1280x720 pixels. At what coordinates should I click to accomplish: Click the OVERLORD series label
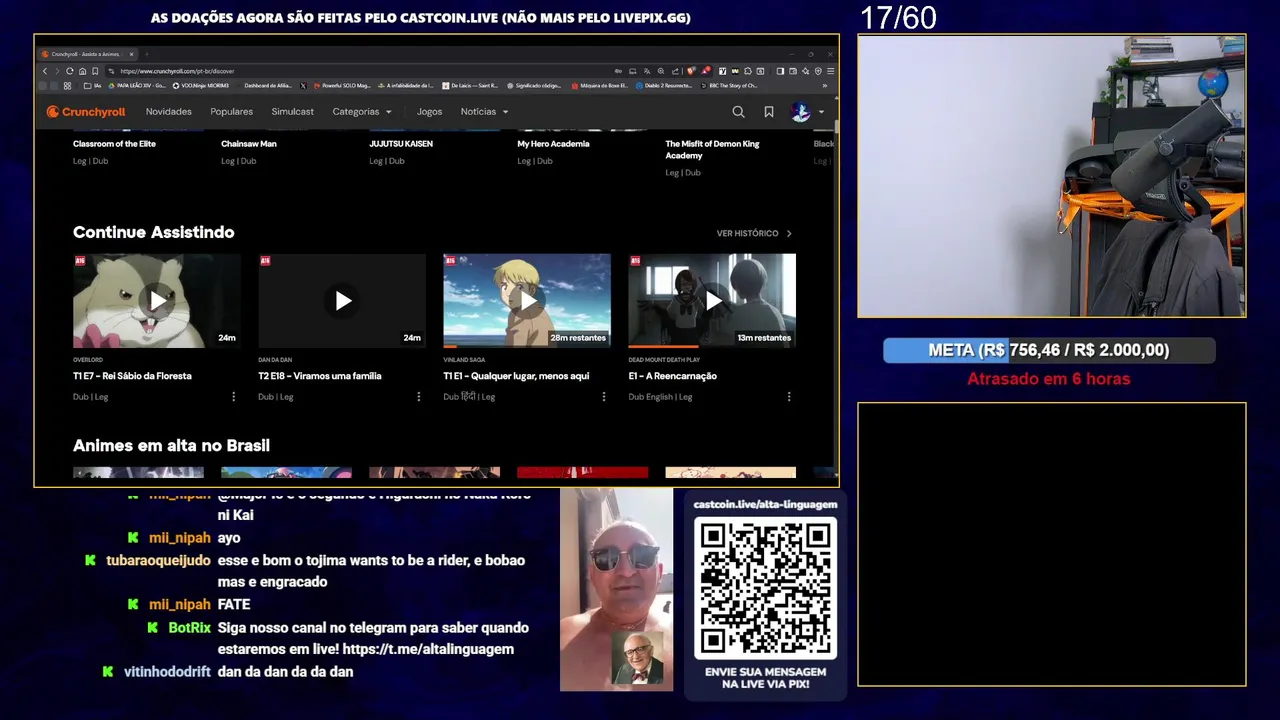[x=88, y=360]
